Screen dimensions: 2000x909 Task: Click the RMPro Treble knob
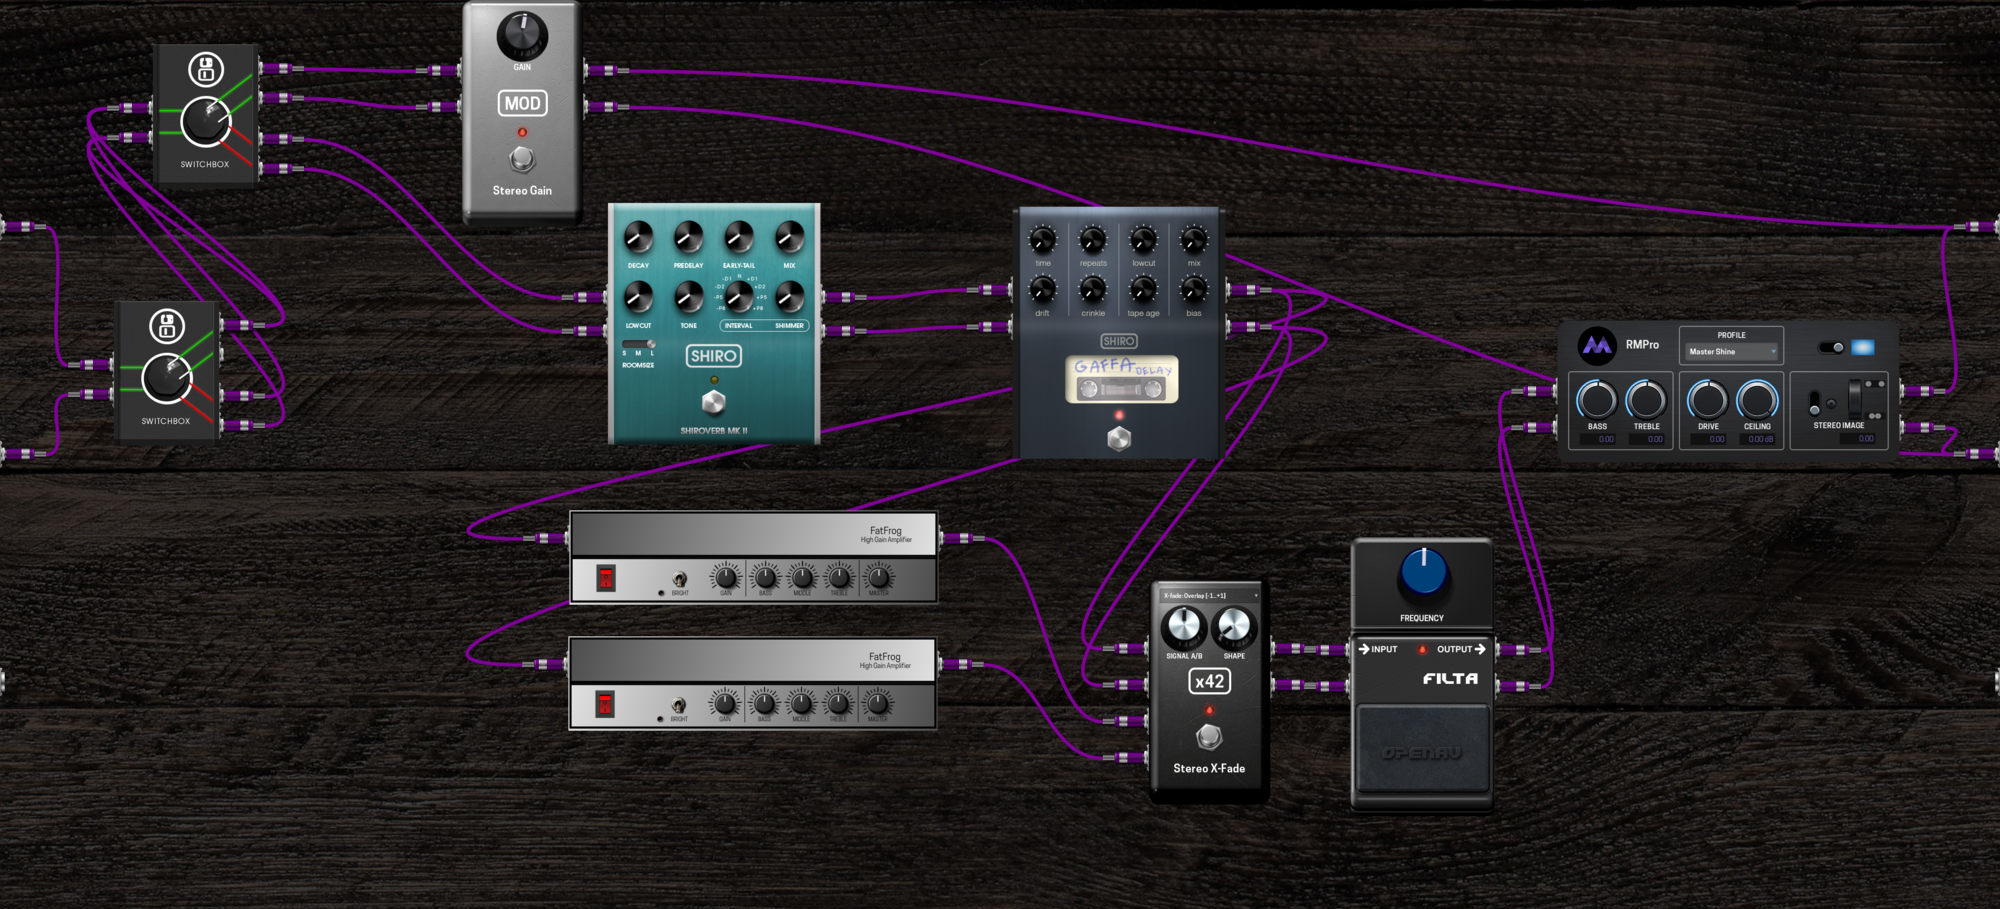pyautogui.click(x=1646, y=400)
